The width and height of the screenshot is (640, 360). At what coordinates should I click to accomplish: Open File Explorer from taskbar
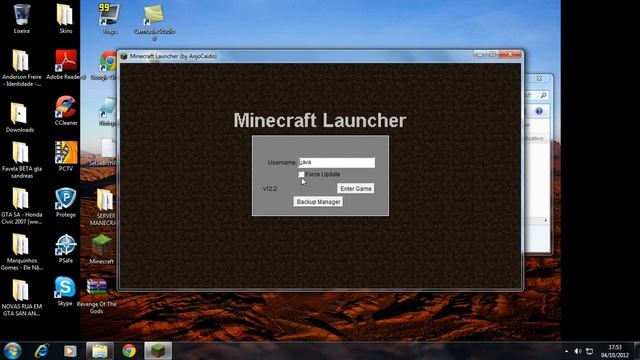click(x=100, y=351)
